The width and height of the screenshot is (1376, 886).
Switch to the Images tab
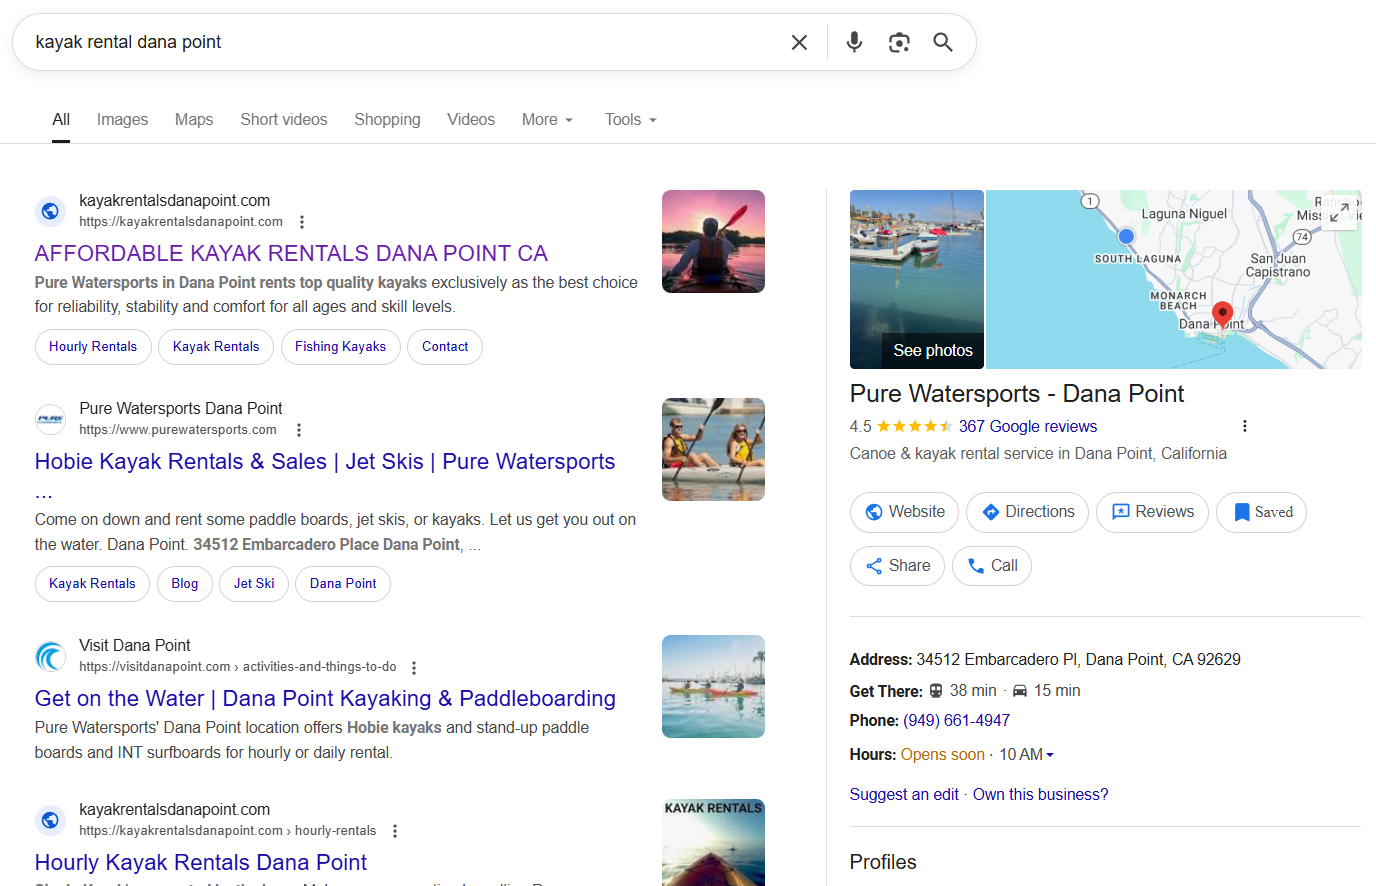[122, 120]
